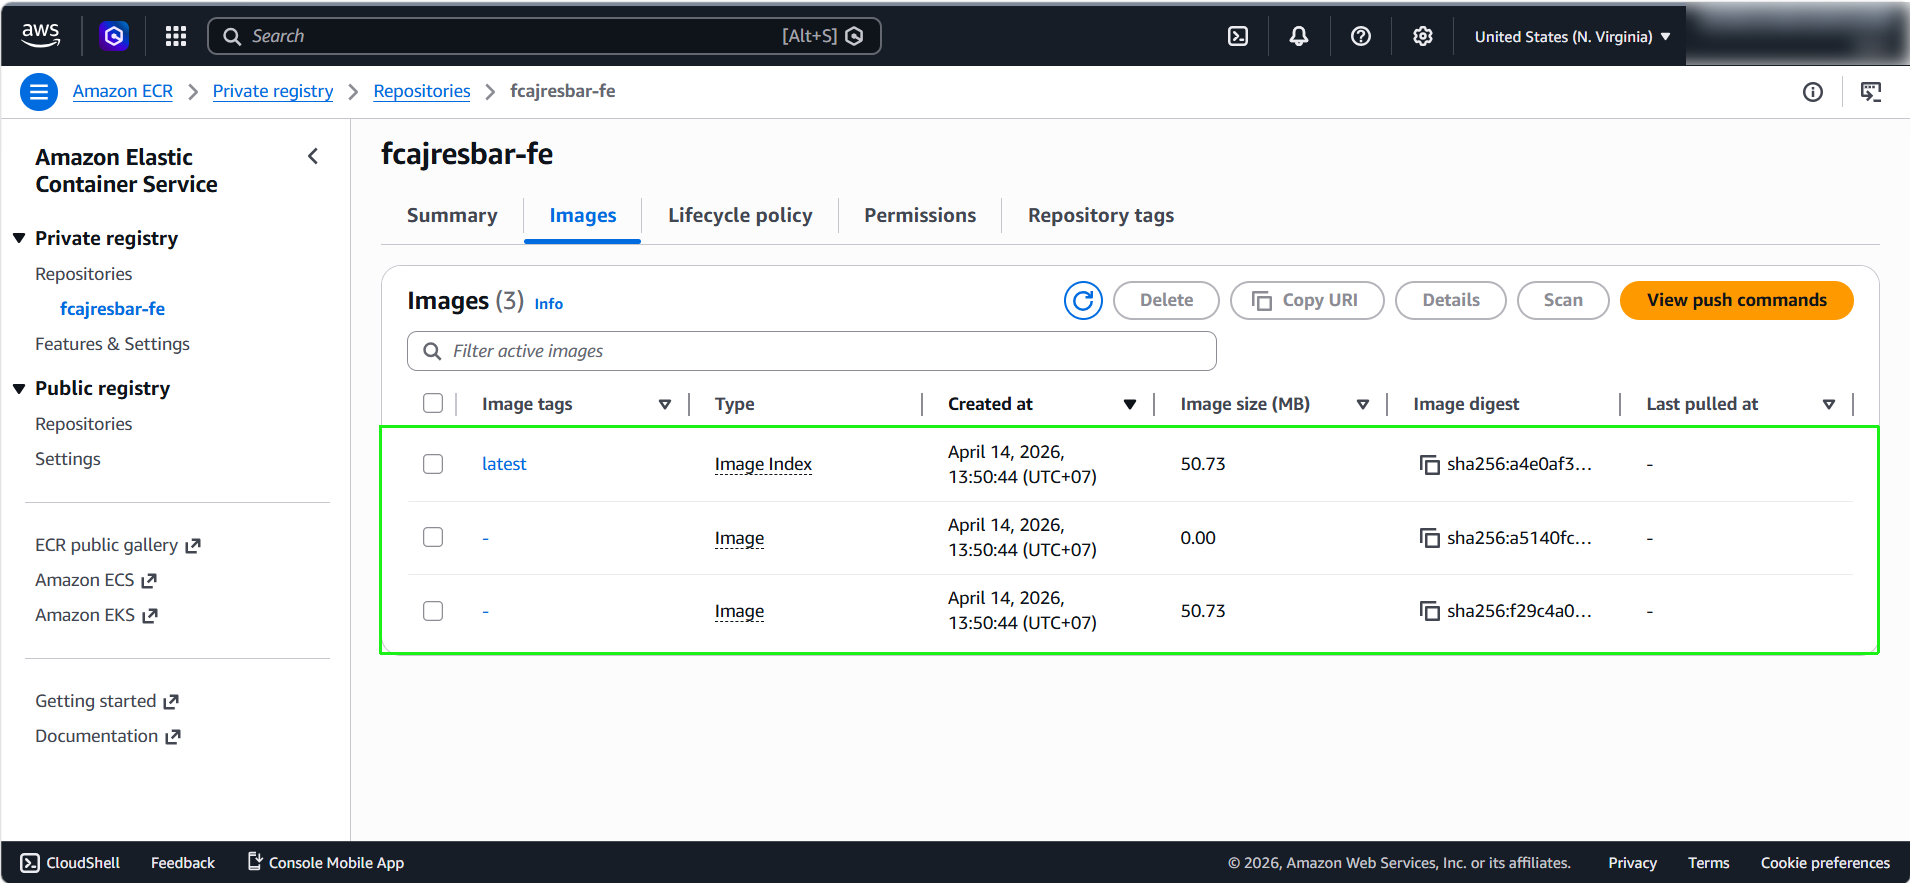Open the AWS CloudShell icon in top bar
Screen dimensions: 1910x883
point(1238,36)
